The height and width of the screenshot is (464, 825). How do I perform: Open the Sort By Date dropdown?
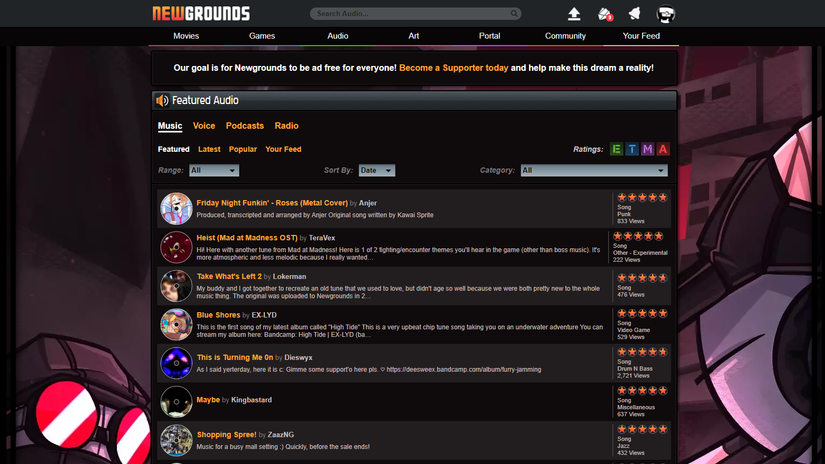[x=377, y=170]
